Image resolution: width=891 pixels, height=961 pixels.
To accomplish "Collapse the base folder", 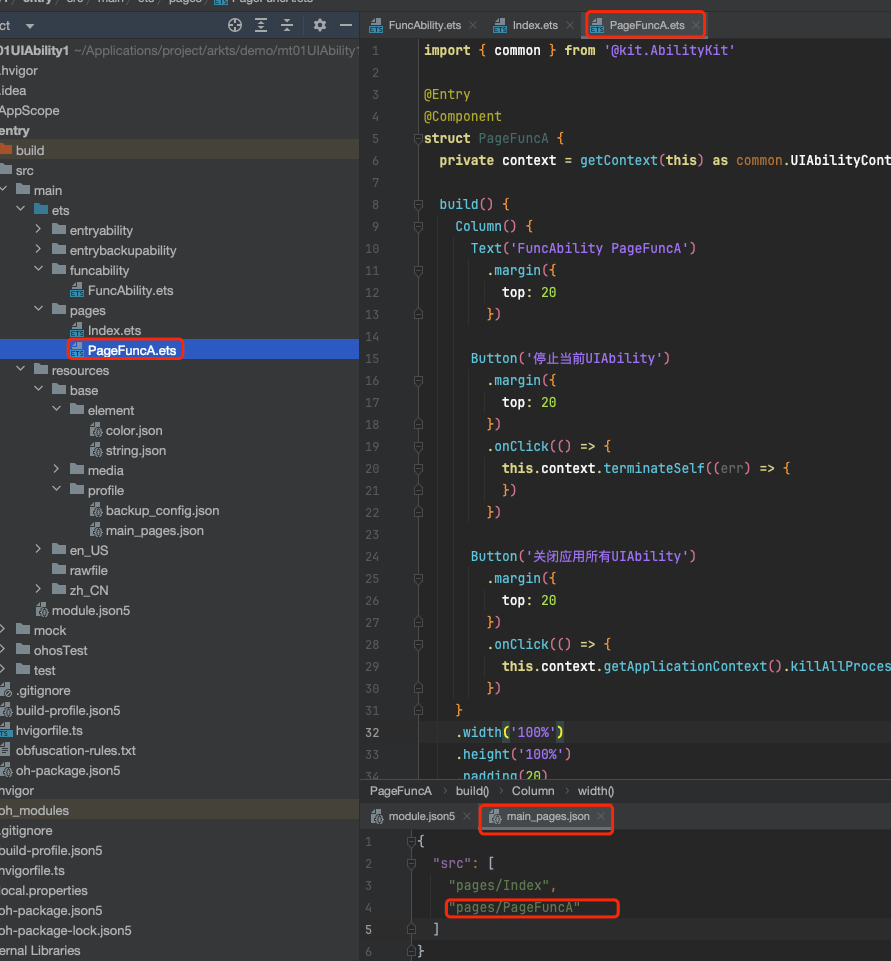I will [x=39, y=390].
